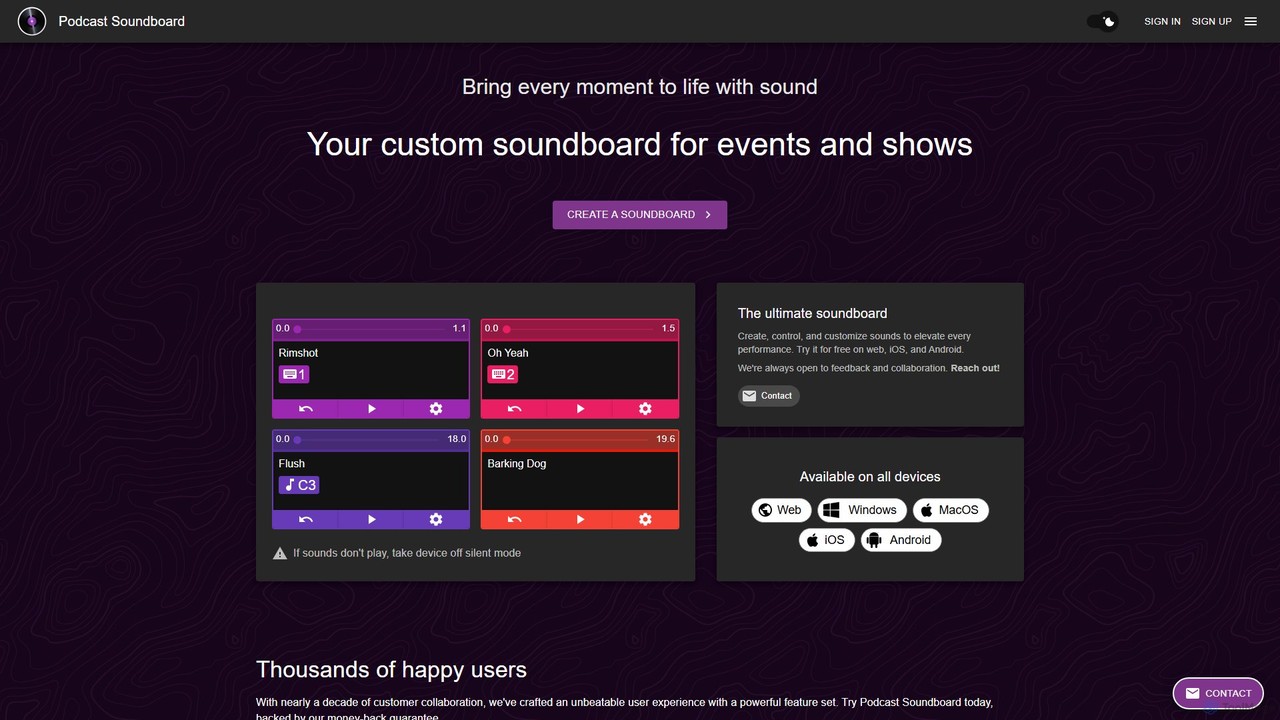Open Flush sound settings gear
Screen dimensions: 1280x720
point(436,520)
